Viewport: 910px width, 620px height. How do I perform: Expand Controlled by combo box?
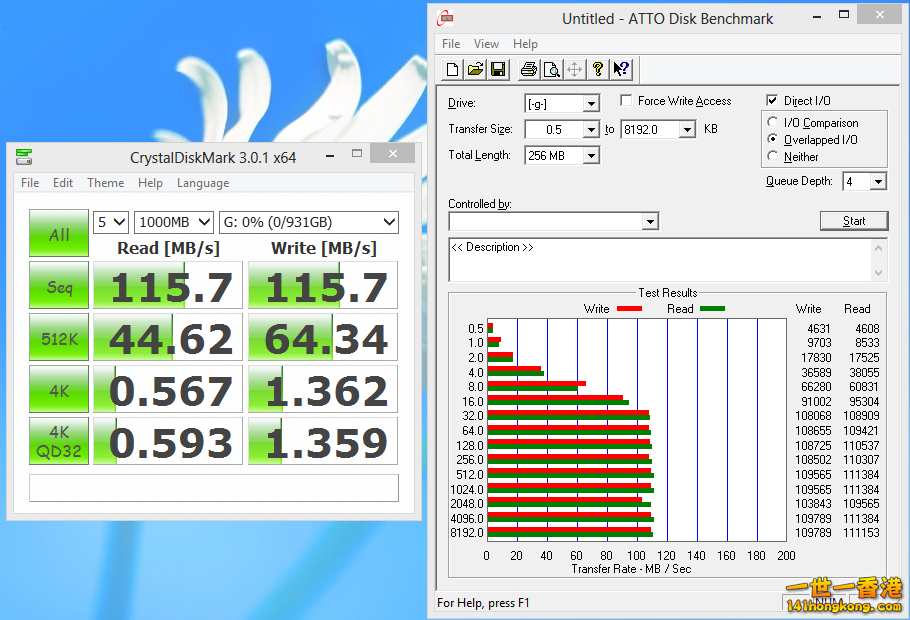pyautogui.click(x=650, y=221)
